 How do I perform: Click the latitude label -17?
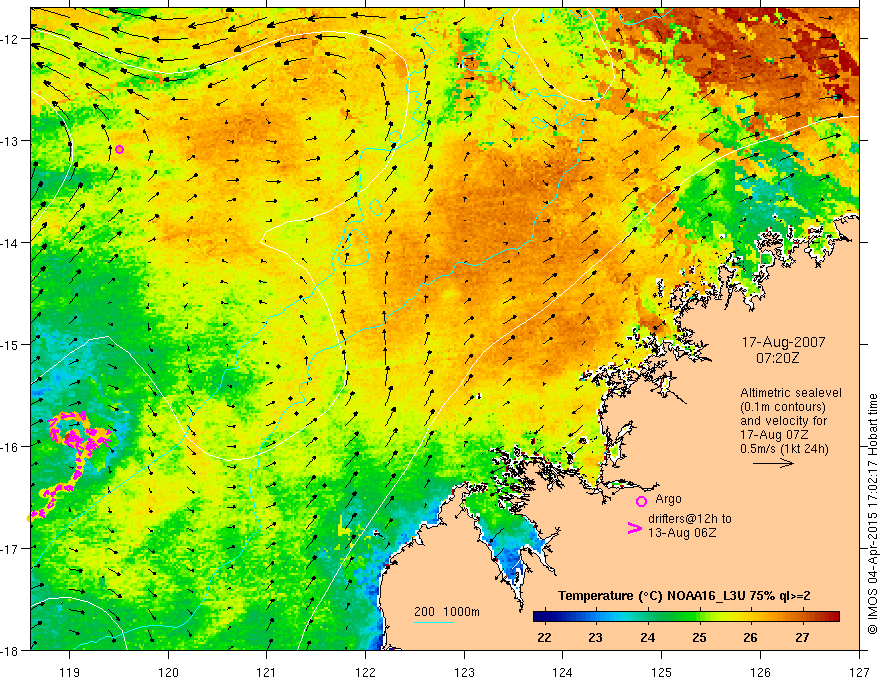(10, 549)
